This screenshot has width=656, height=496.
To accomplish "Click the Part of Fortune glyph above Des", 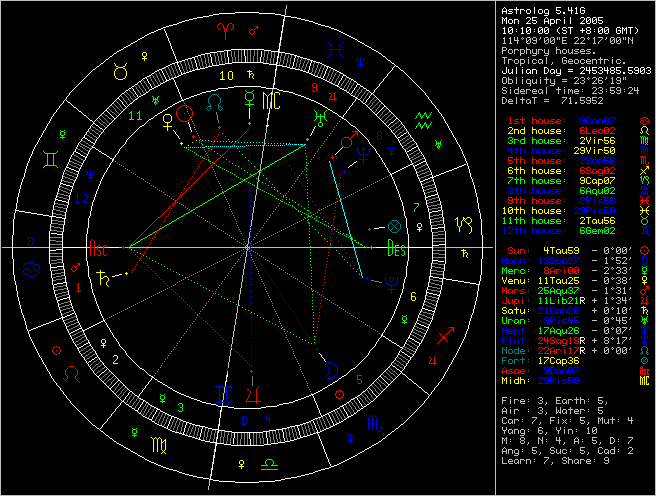I will pos(392,226).
